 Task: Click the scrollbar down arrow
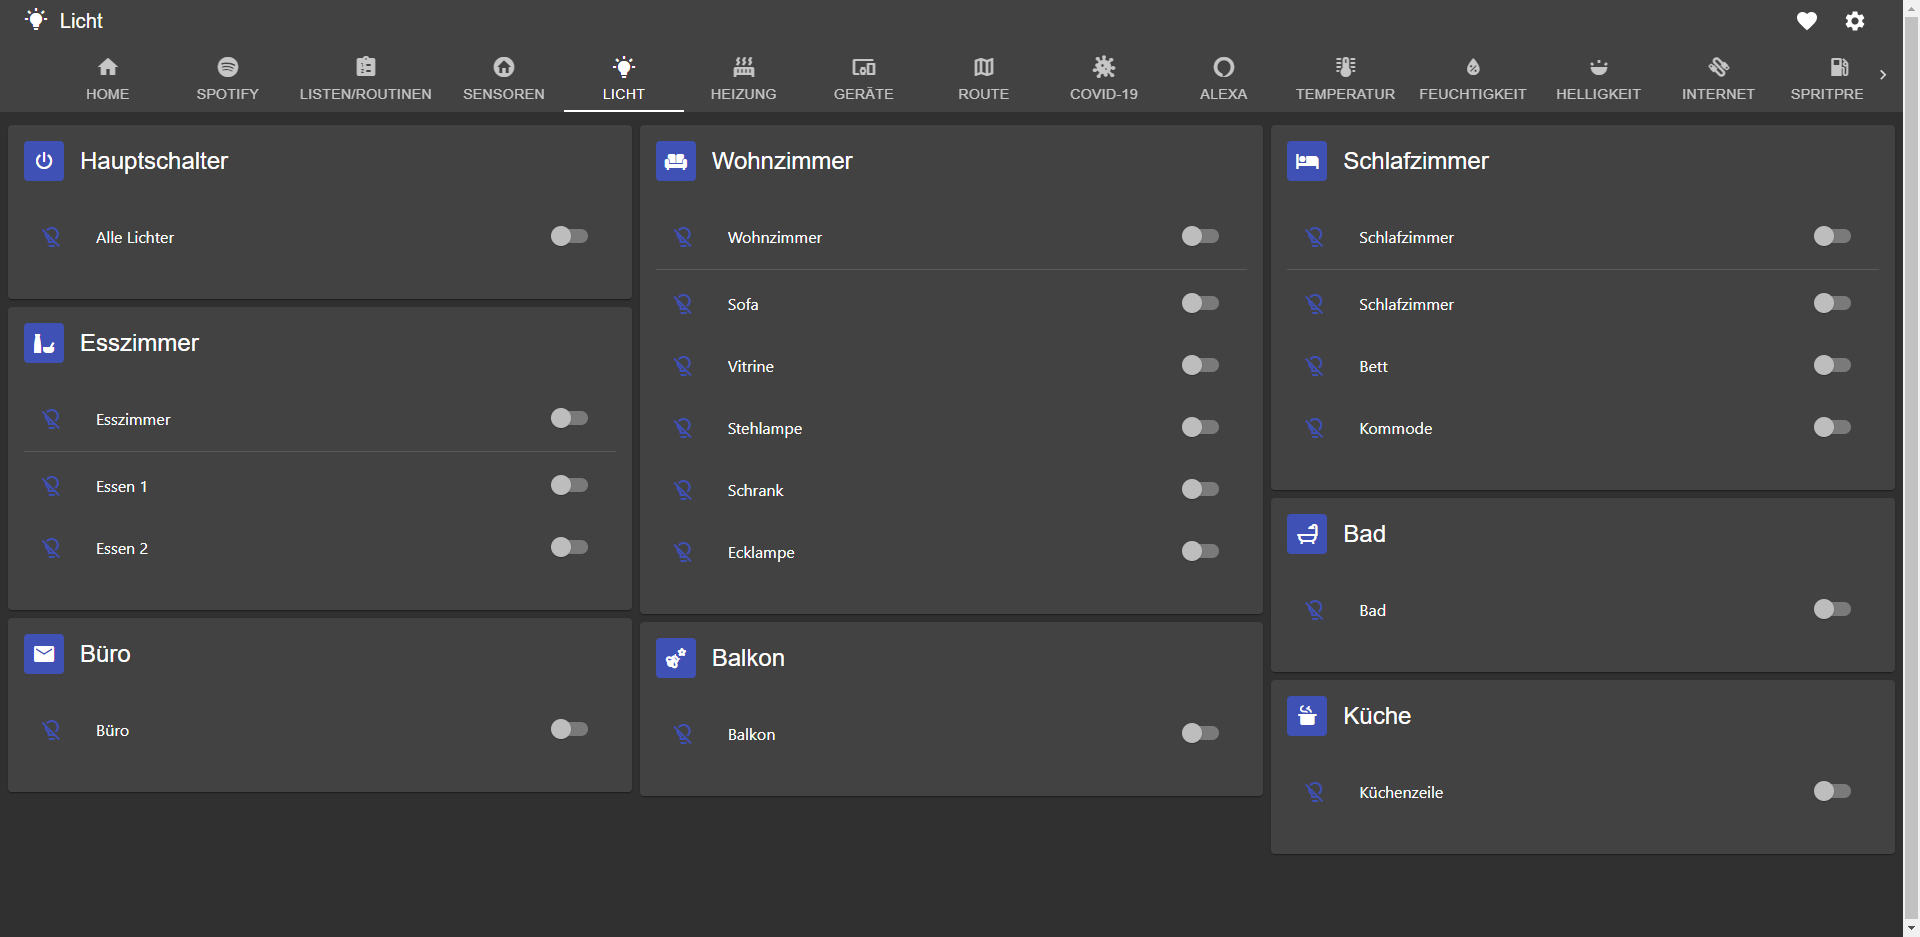pyautogui.click(x=1911, y=928)
